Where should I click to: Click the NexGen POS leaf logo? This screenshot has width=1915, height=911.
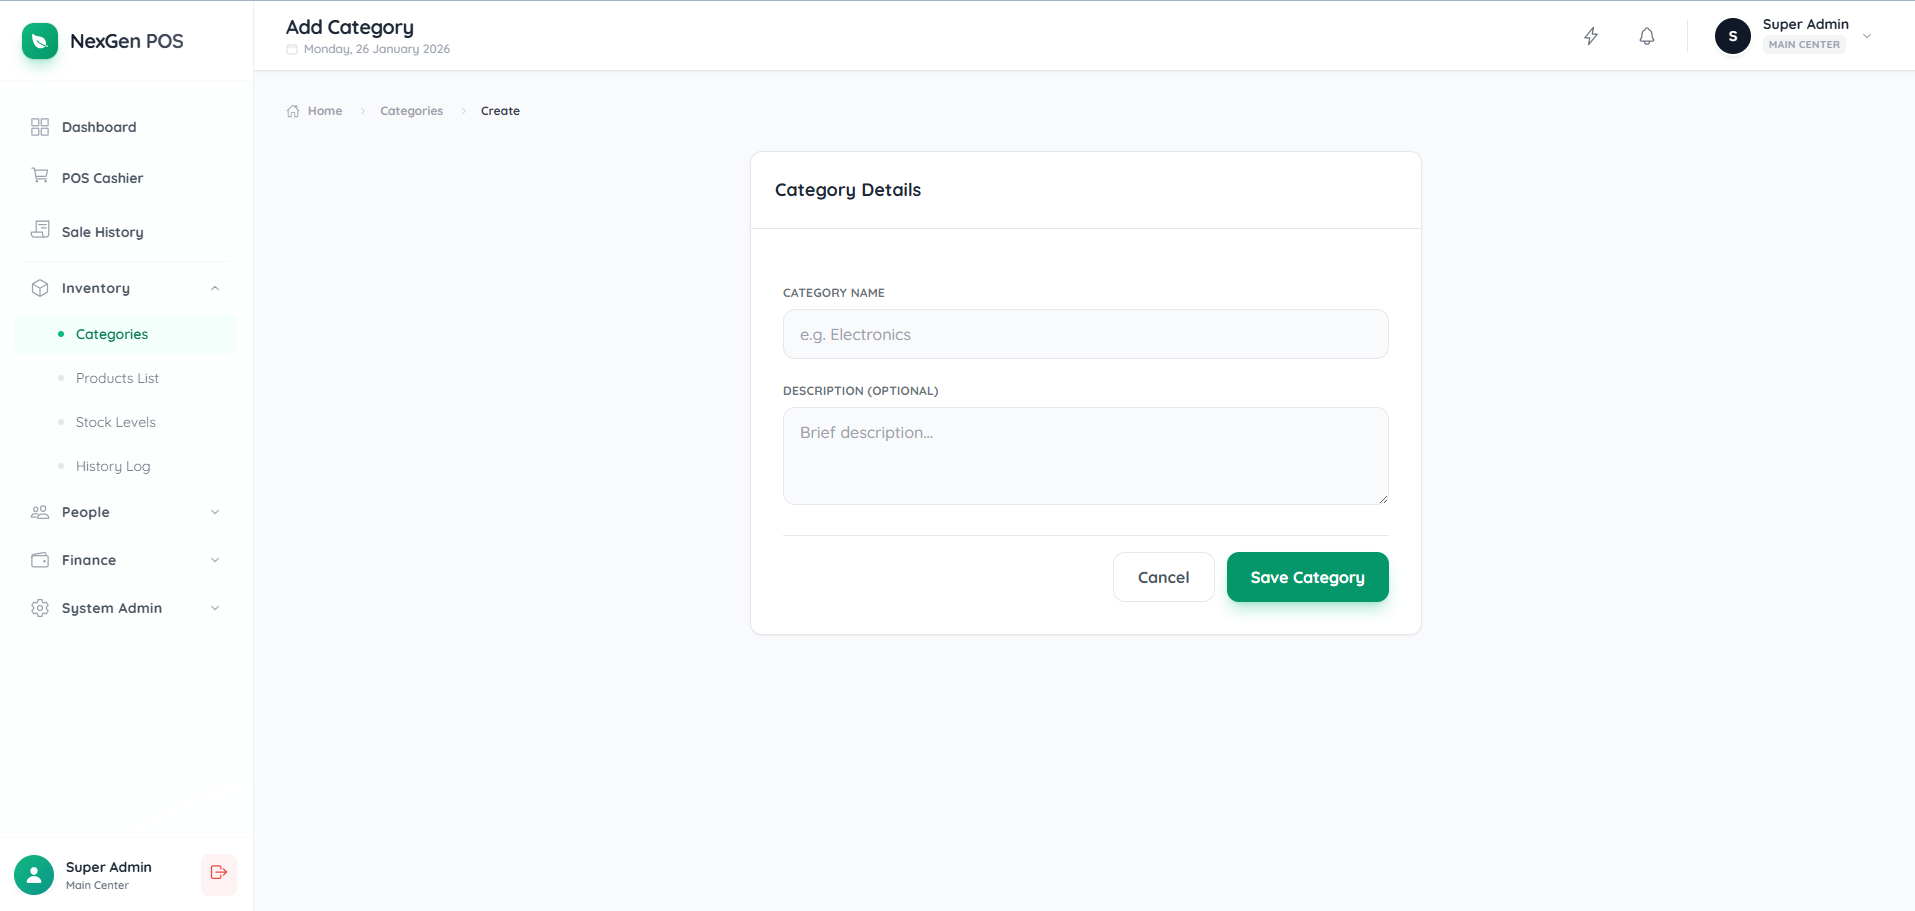click(x=39, y=41)
